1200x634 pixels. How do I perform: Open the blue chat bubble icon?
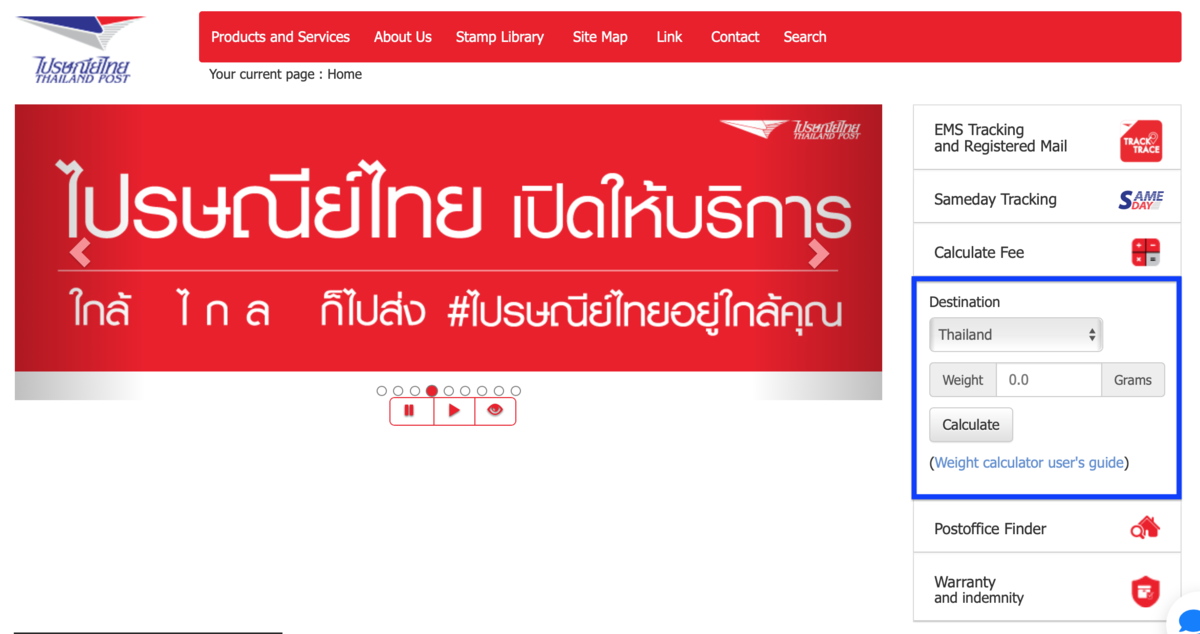(x=1188, y=620)
